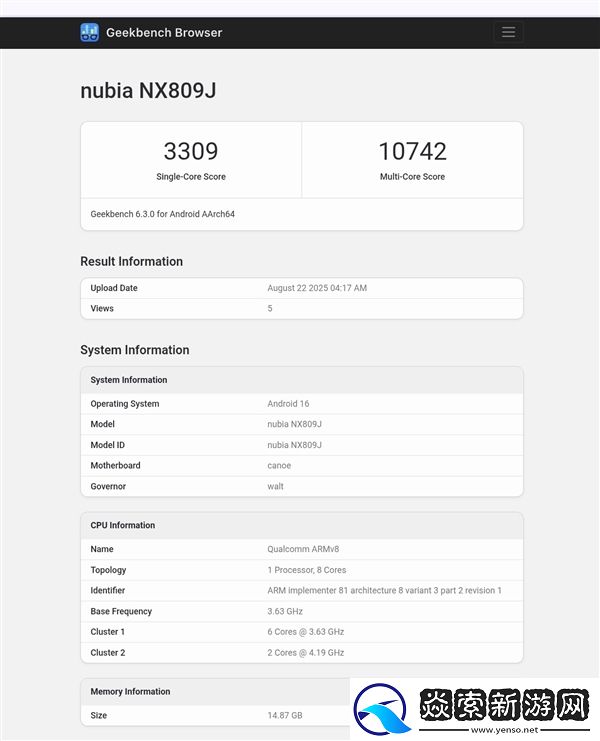The image size is (600, 741).
Task: Click the CPU Information table header
Action: click(122, 525)
